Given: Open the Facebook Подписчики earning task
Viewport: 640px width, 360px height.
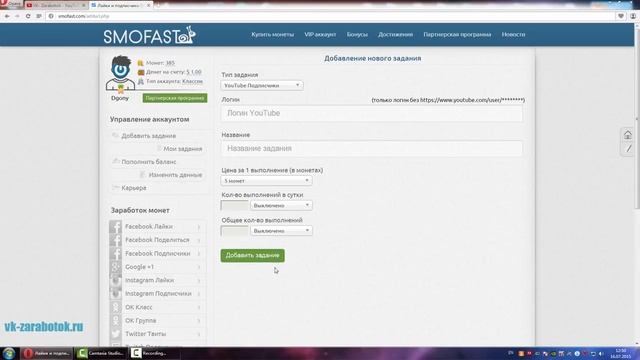Looking at the screenshot, I should click(158, 253).
